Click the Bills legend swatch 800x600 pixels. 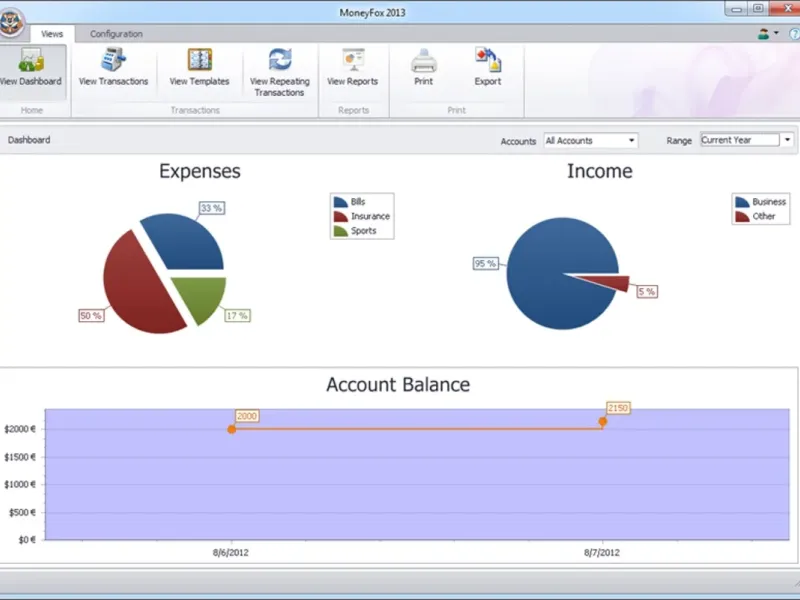point(341,202)
